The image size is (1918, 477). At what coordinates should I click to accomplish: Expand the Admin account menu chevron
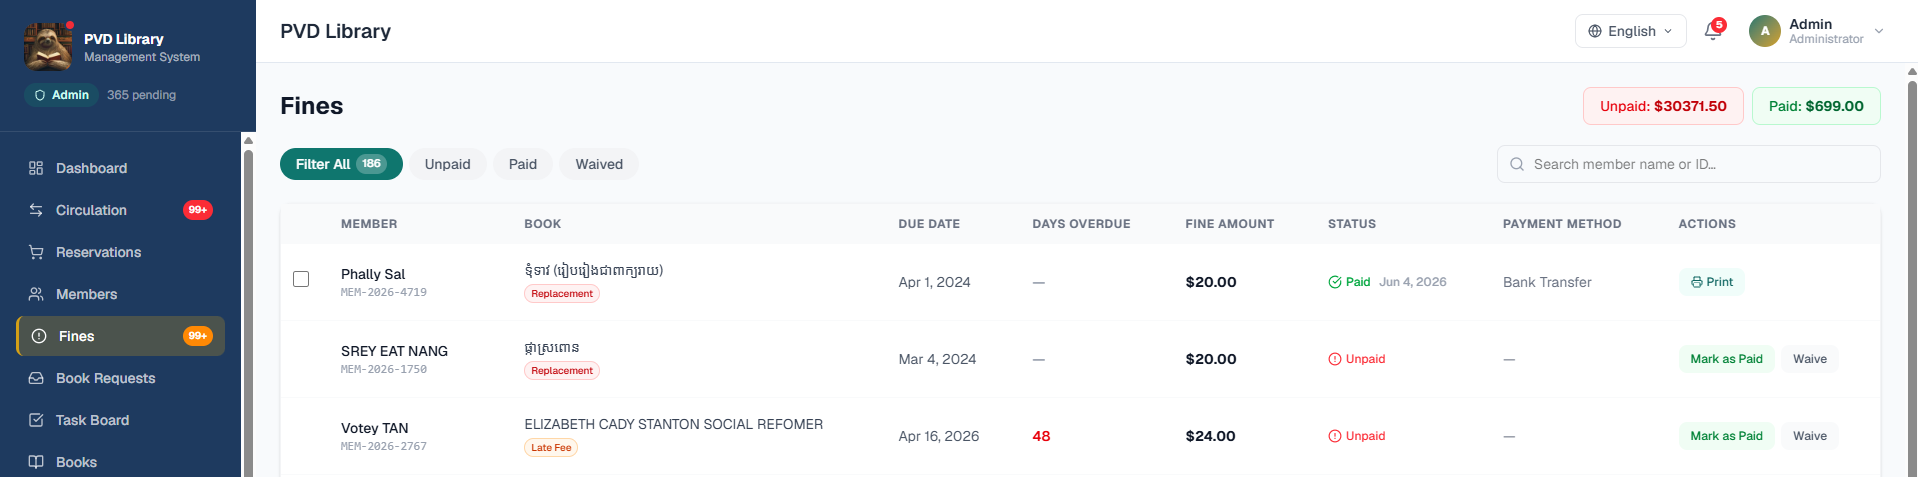click(x=1879, y=31)
